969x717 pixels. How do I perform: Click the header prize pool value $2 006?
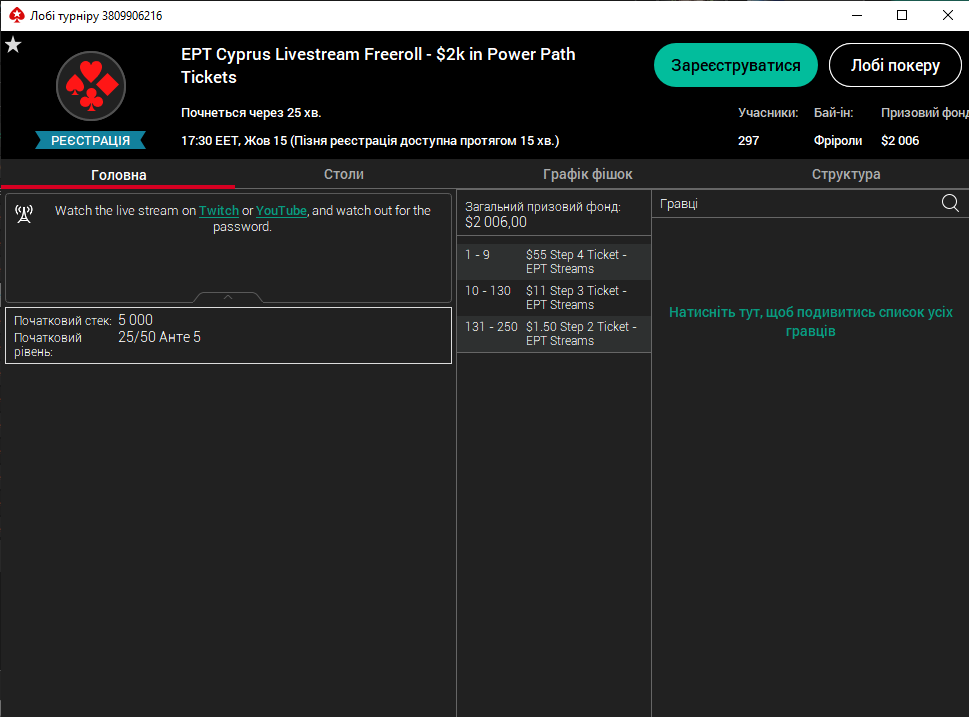pos(900,140)
